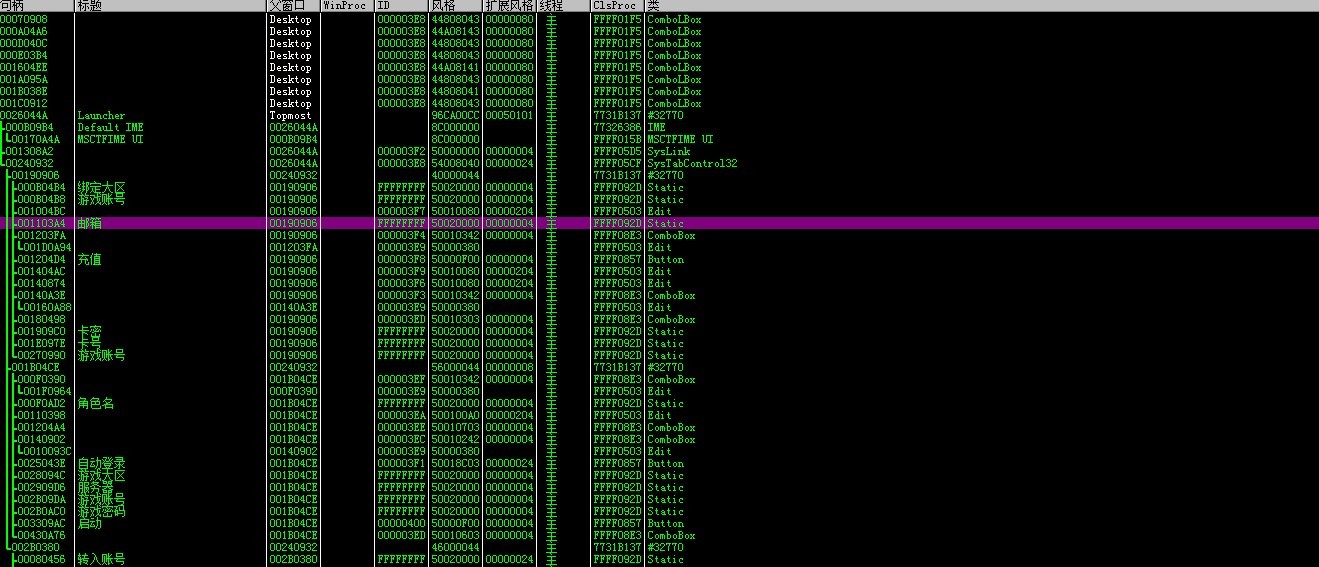
Task: Select the 卡密 title entry
Action: click(89, 332)
